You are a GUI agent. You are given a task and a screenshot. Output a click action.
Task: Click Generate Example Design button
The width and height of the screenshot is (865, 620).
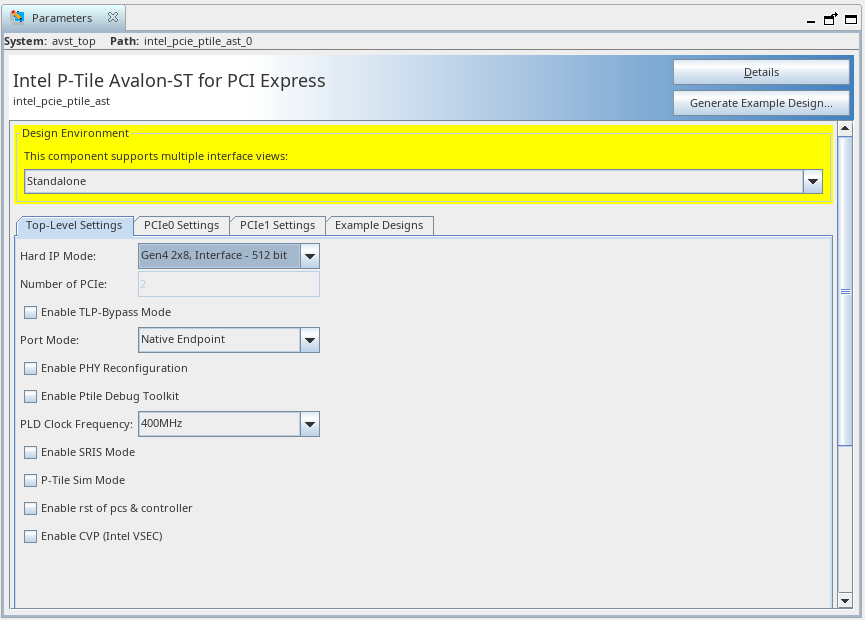tap(761, 103)
